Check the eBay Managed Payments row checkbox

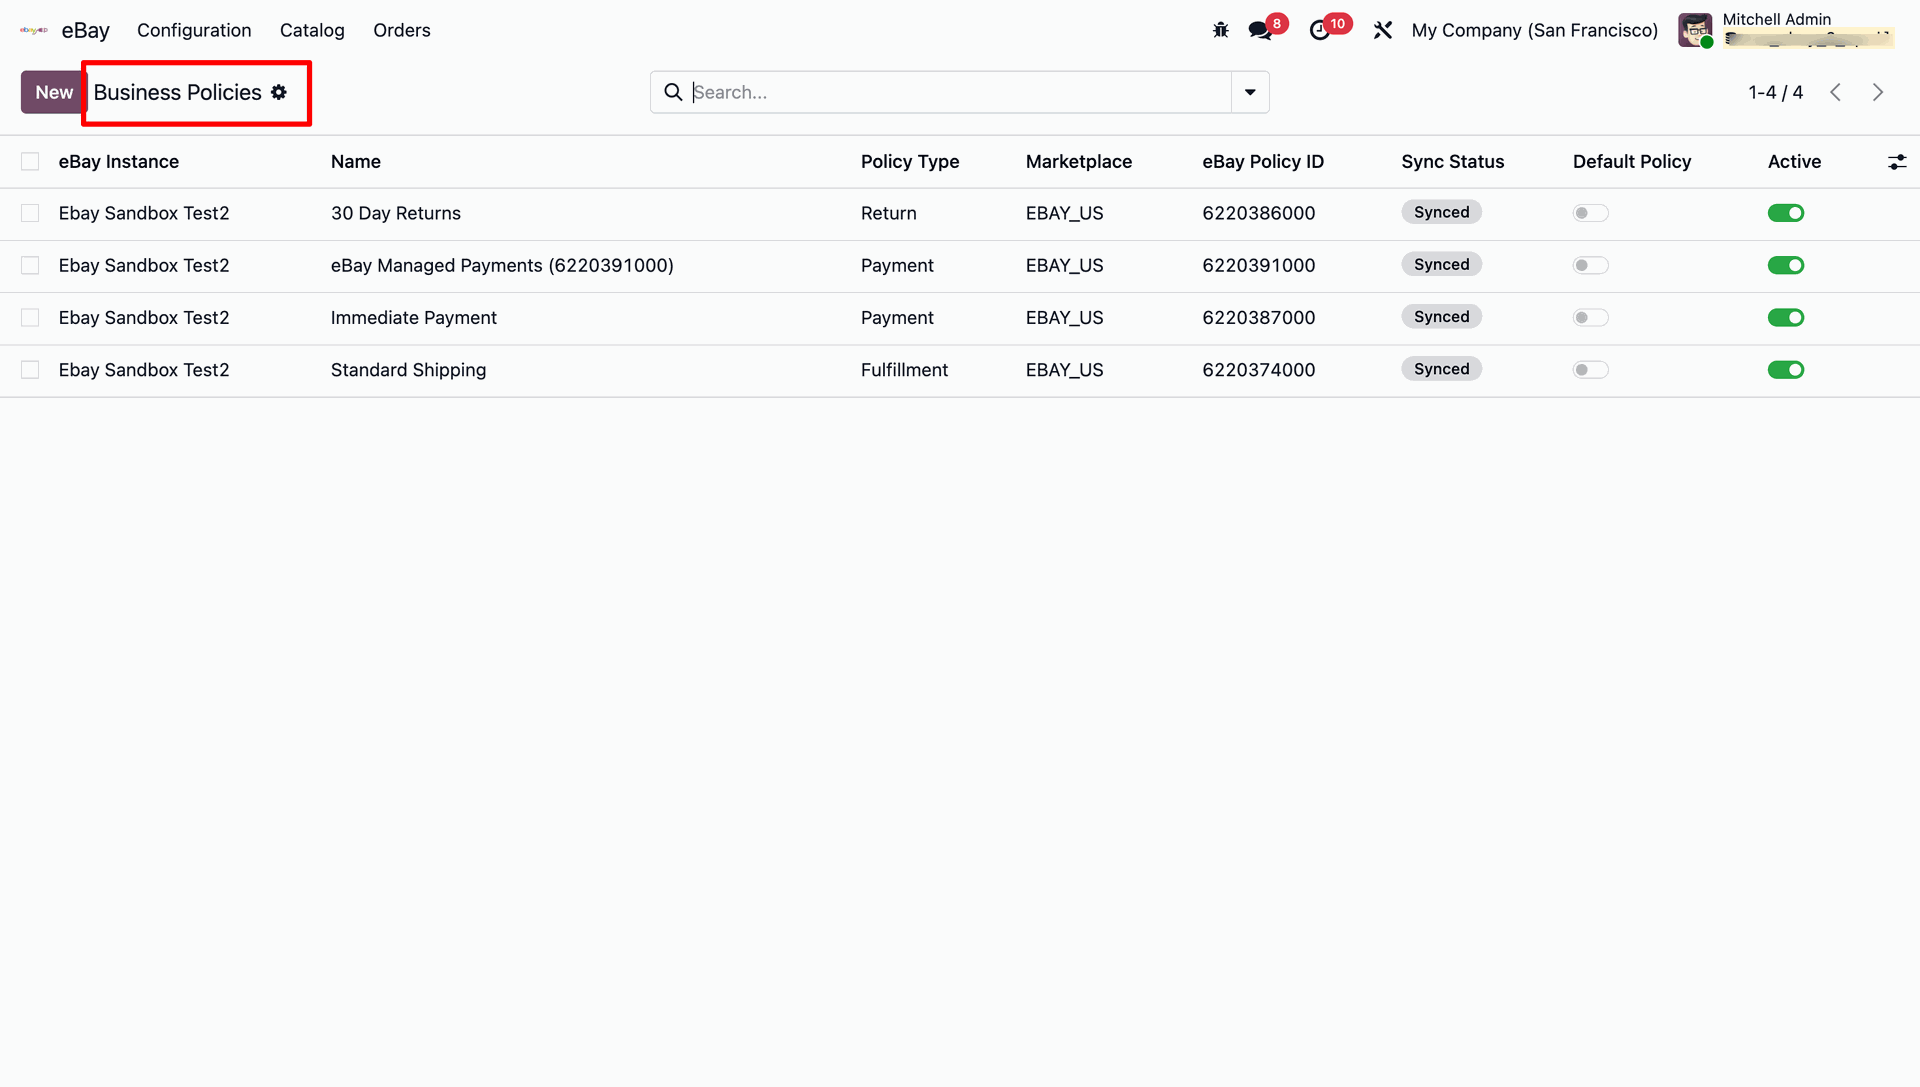[x=30, y=265]
